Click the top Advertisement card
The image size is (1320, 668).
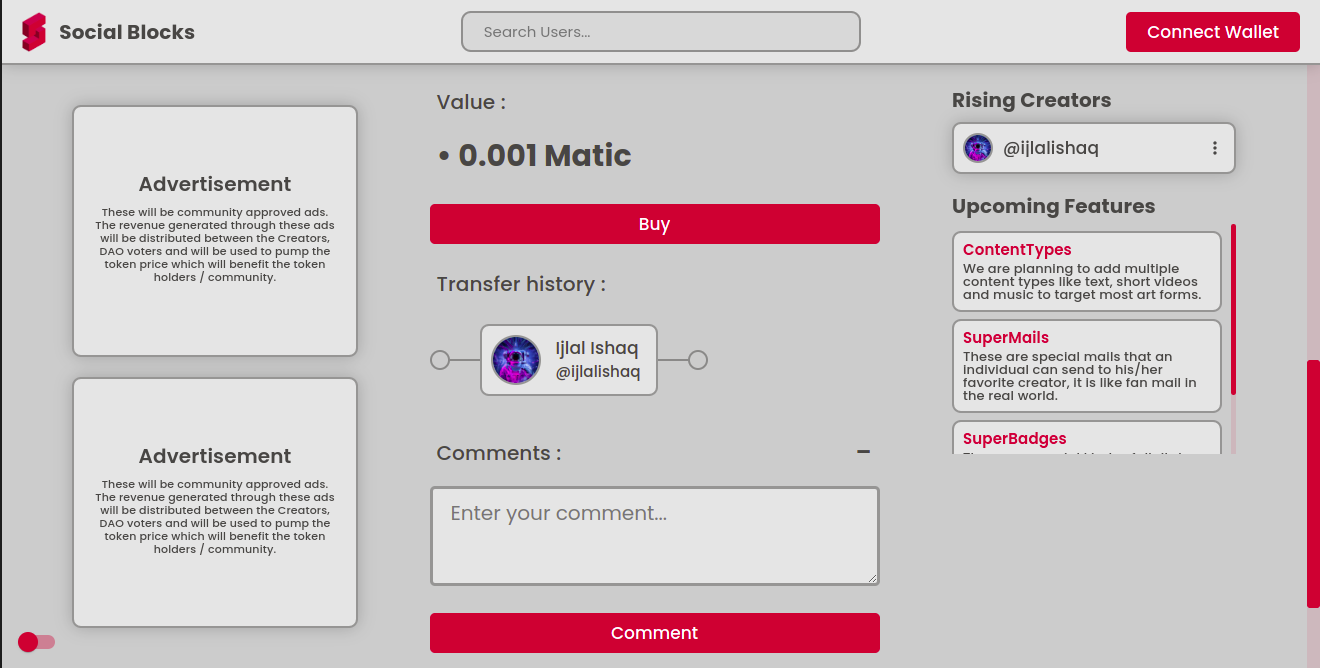(x=215, y=231)
